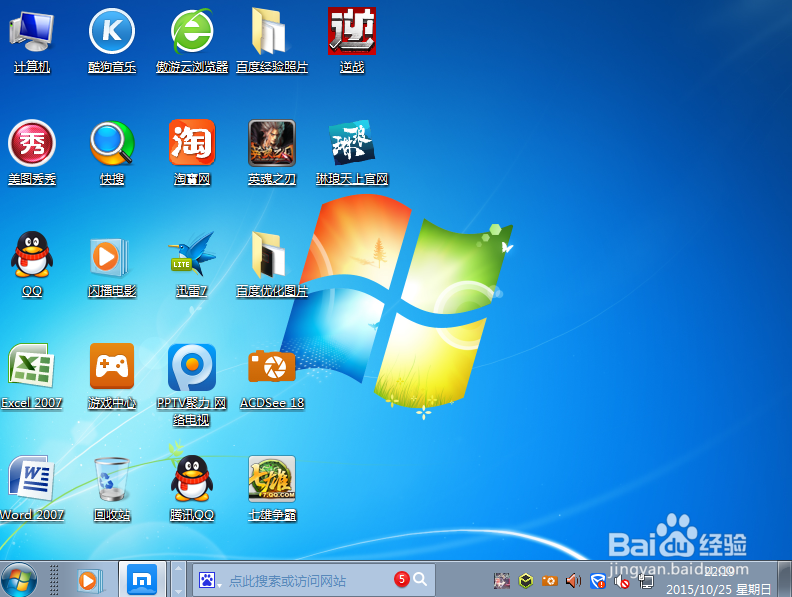Launch 迅雷7 download manager icon
The image size is (792, 597).
tap(192, 255)
